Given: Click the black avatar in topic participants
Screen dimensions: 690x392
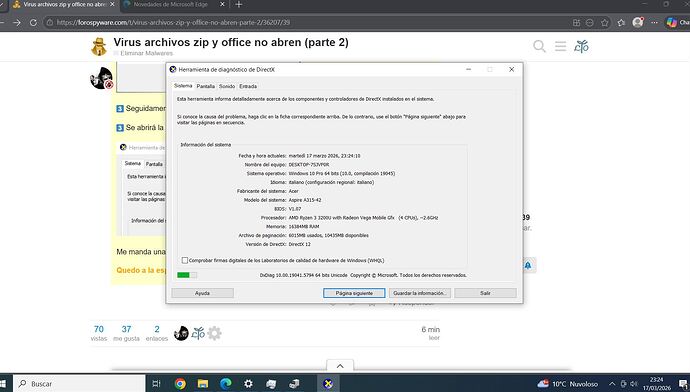Looking at the screenshot, I should pos(181,333).
